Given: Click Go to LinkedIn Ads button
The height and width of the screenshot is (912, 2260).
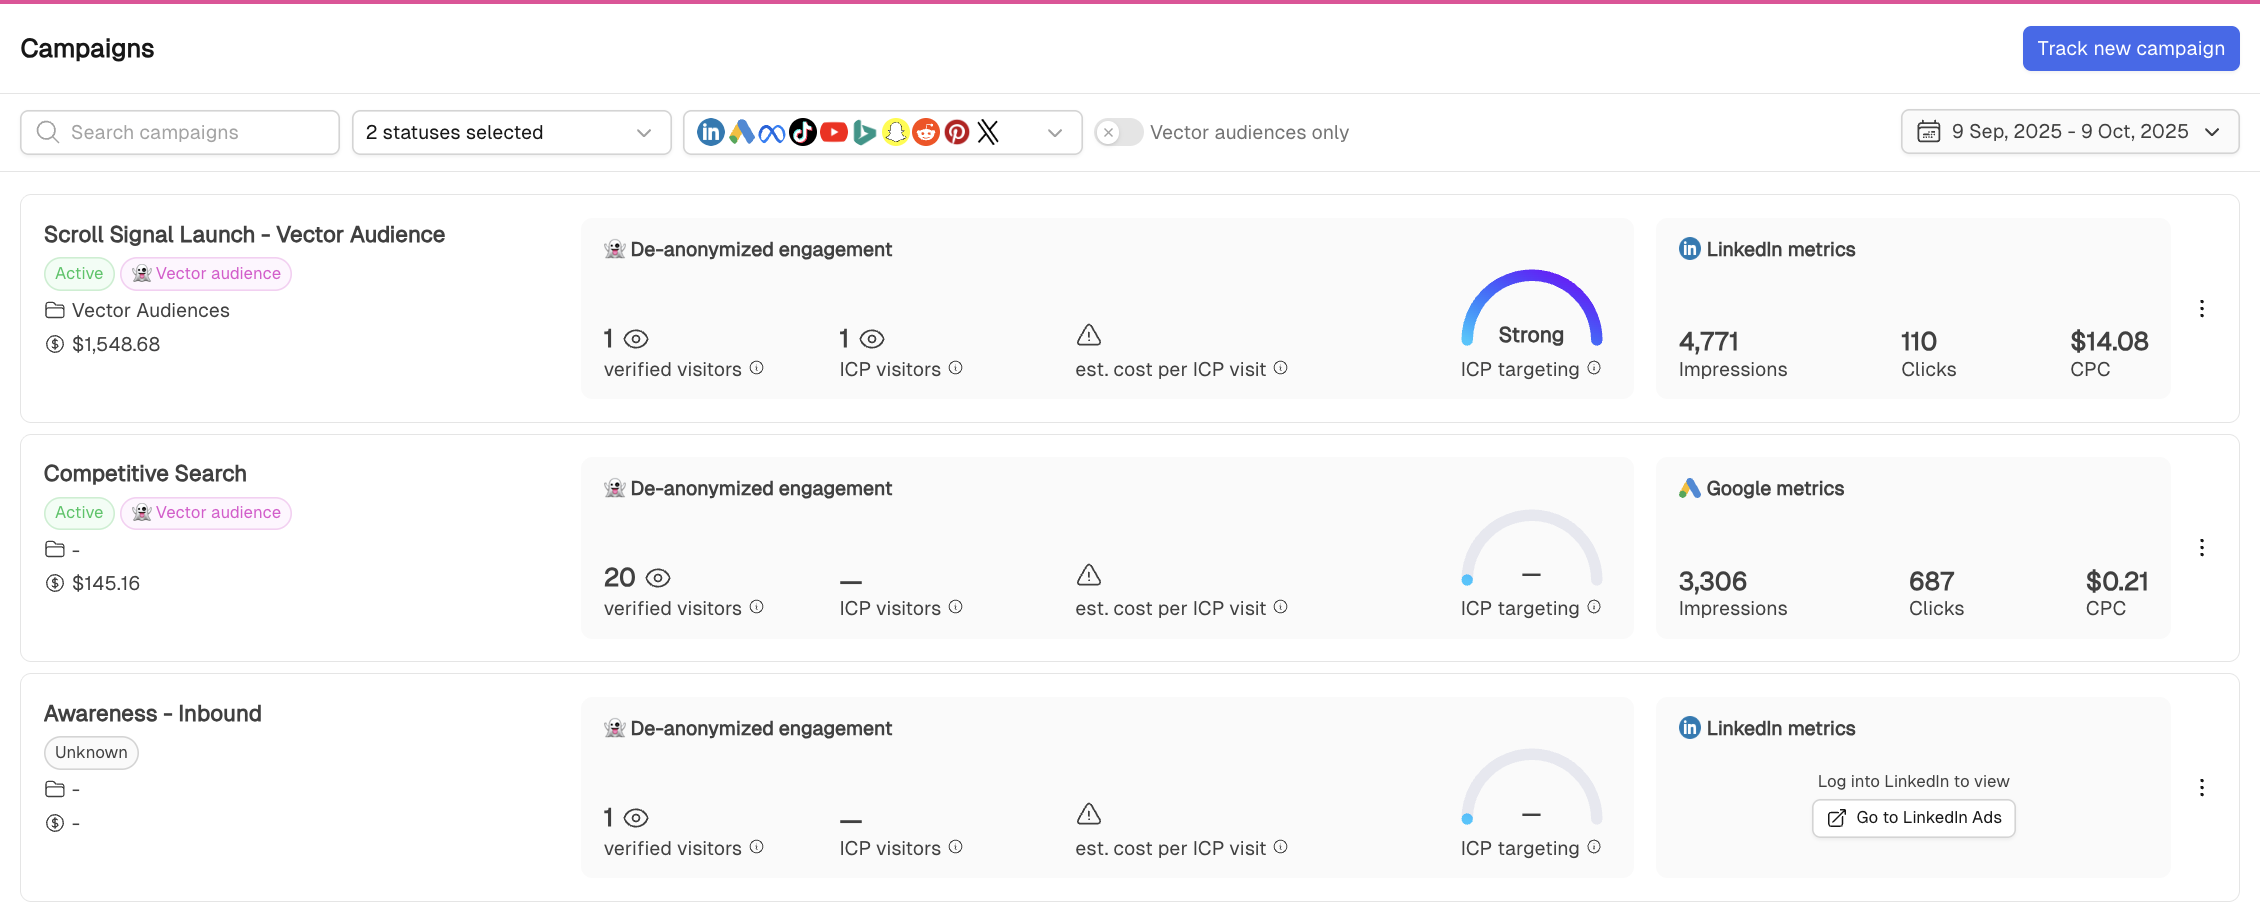Looking at the screenshot, I should click(1914, 818).
